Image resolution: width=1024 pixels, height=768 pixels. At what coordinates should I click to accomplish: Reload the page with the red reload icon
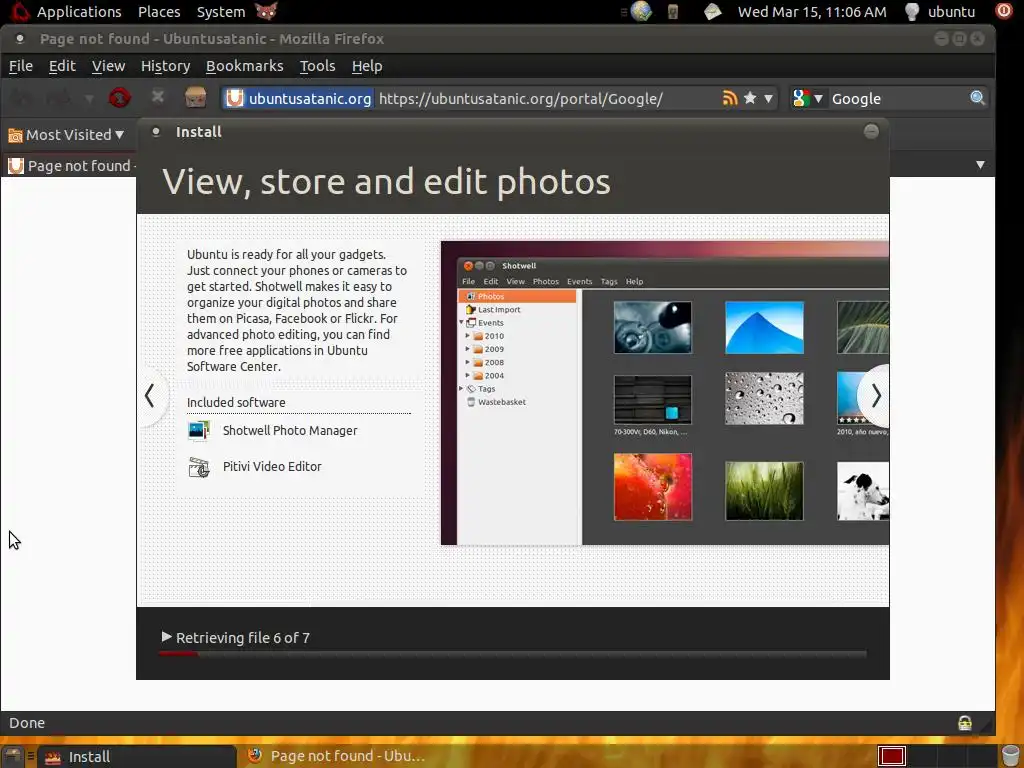120,98
